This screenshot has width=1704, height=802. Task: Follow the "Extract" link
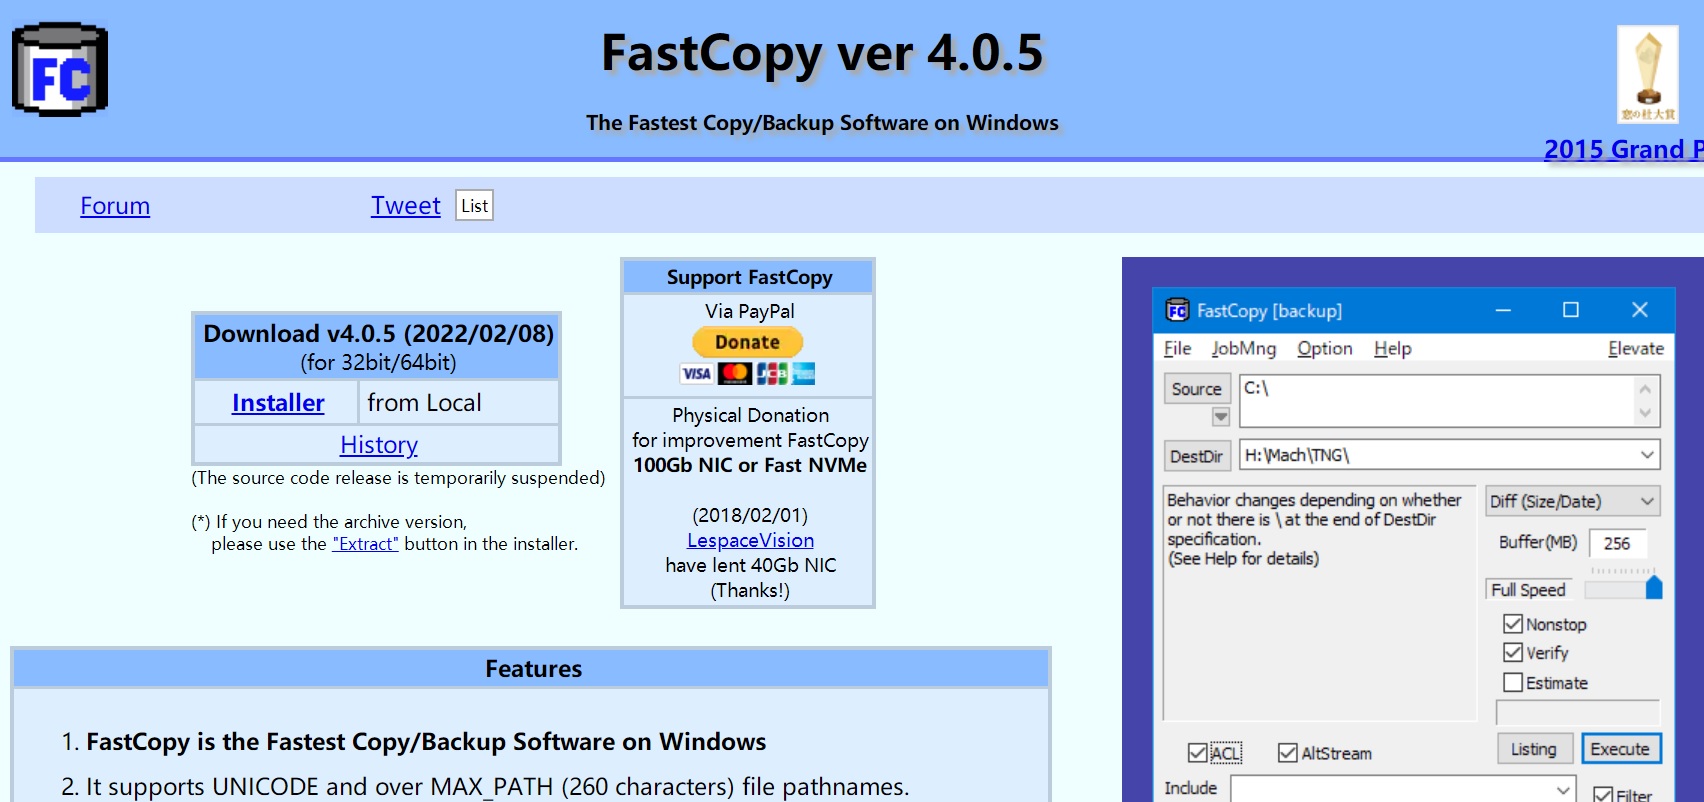tap(365, 544)
